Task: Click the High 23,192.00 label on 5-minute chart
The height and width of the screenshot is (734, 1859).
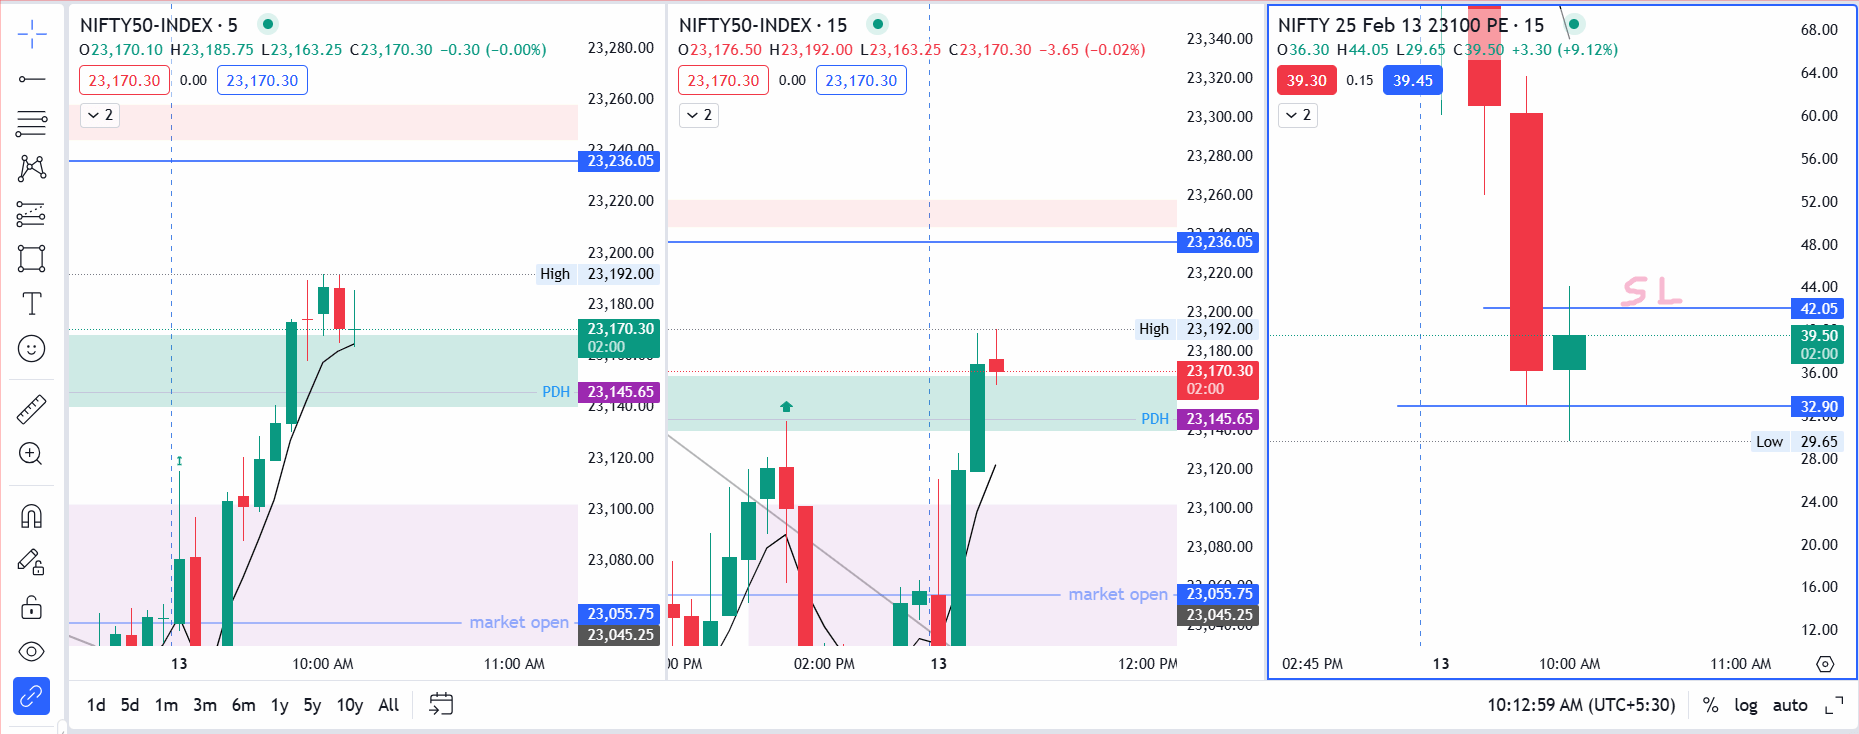Action: (x=597, y=274)
